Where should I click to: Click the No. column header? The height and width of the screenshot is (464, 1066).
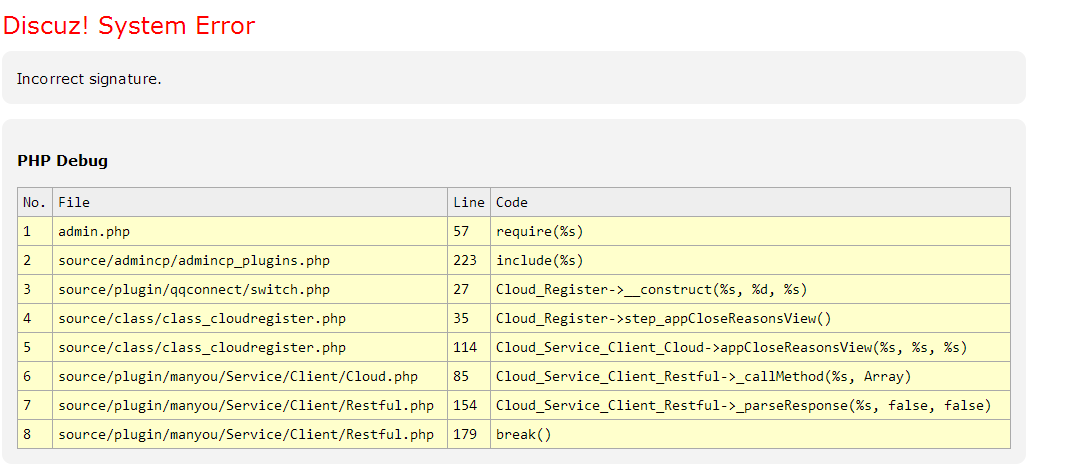coord(34,202)
